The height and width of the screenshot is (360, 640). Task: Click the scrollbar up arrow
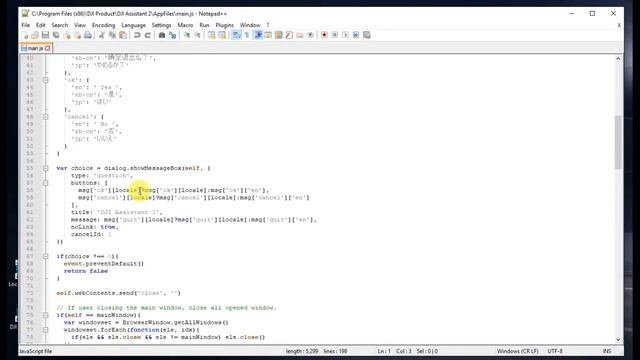(618, 59)
